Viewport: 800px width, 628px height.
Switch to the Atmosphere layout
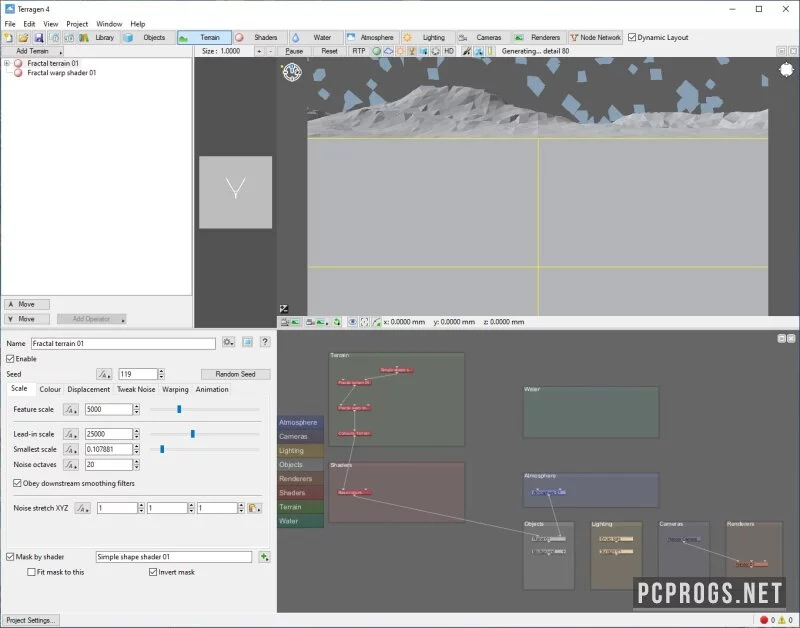[x=371, y=37]
